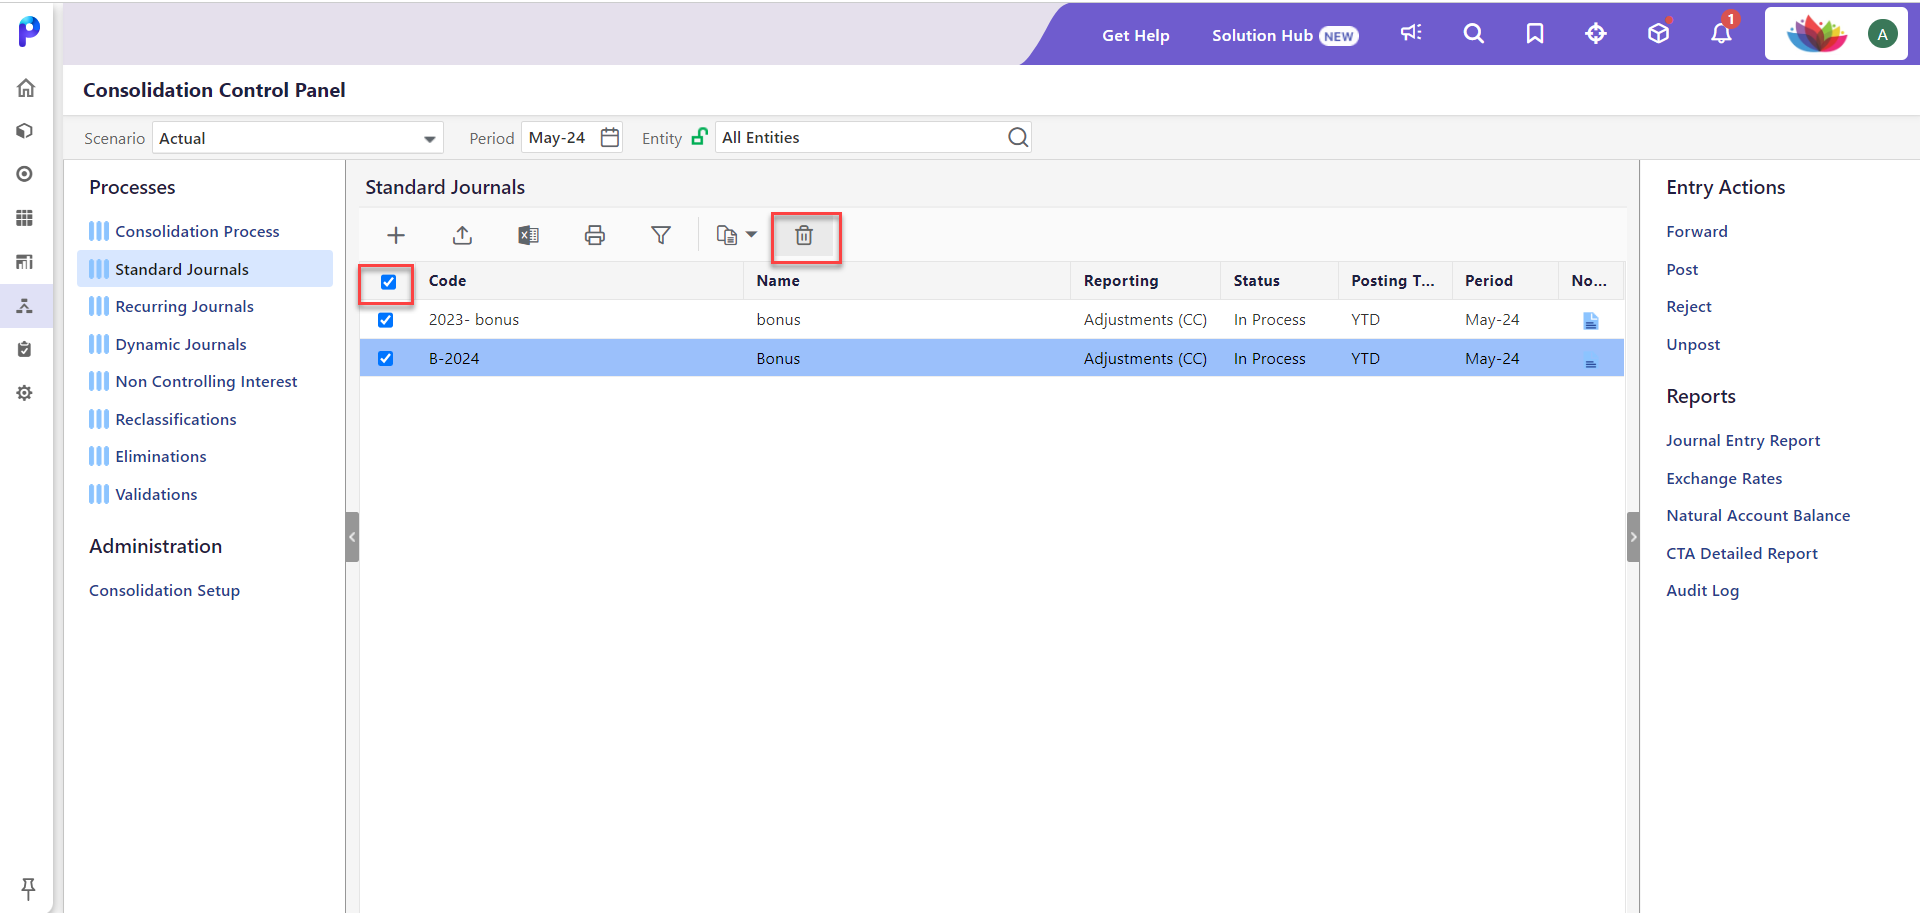Open Reclassifications process
The height and width of the screenshot is (913, 1920).
coord(176,419)
